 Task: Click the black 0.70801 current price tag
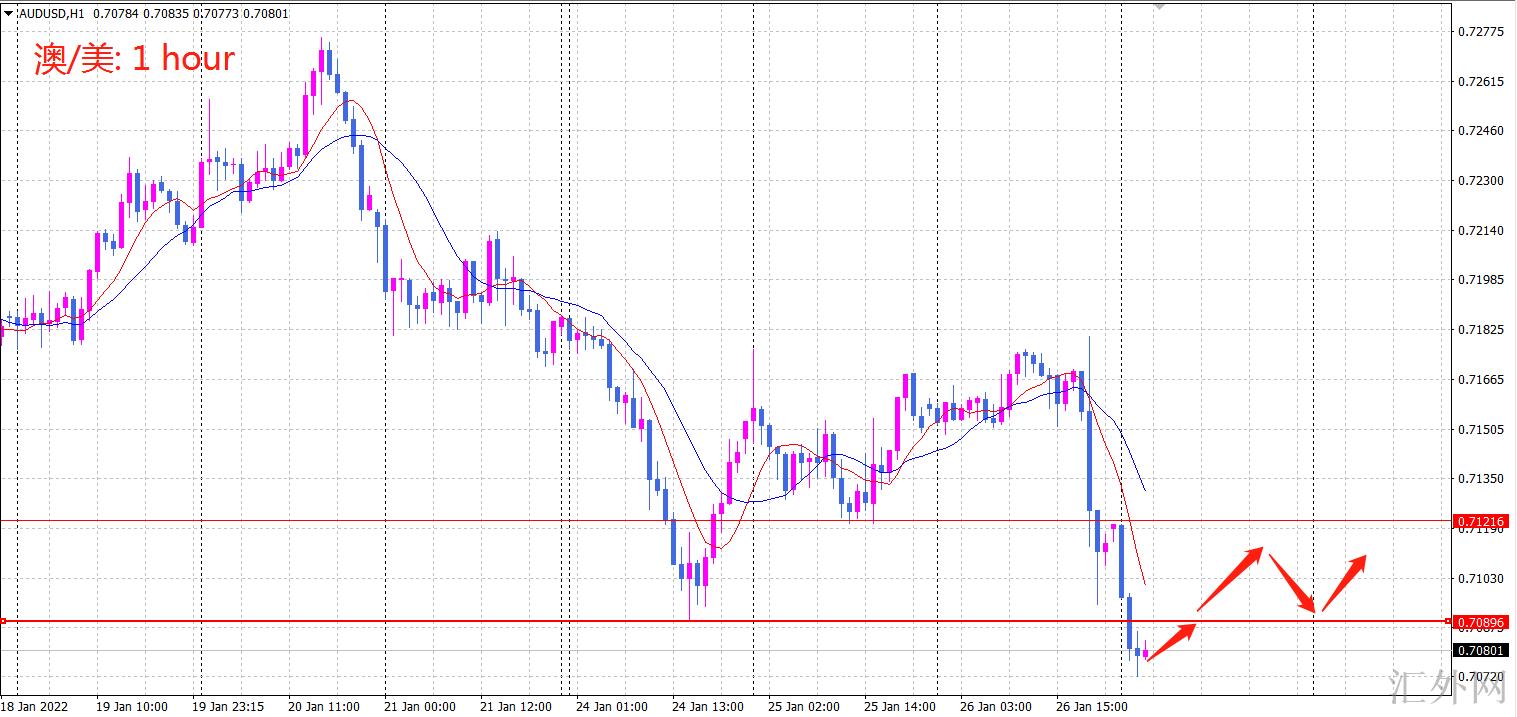[x=1480, y=651]
